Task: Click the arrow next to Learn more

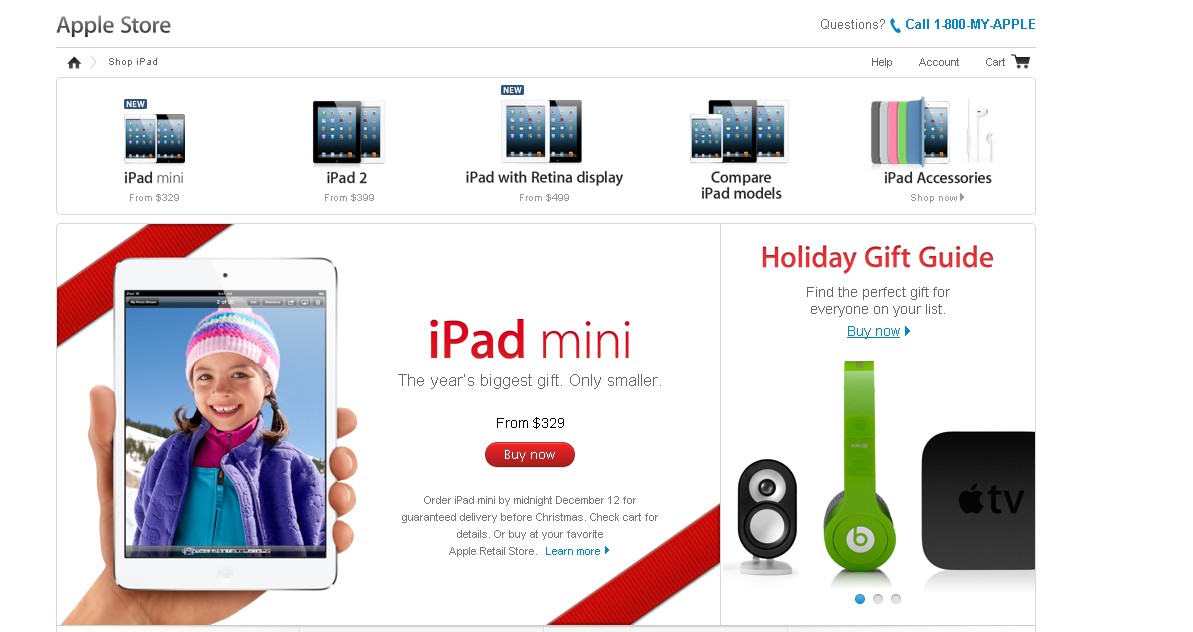Action: point(606,551)
